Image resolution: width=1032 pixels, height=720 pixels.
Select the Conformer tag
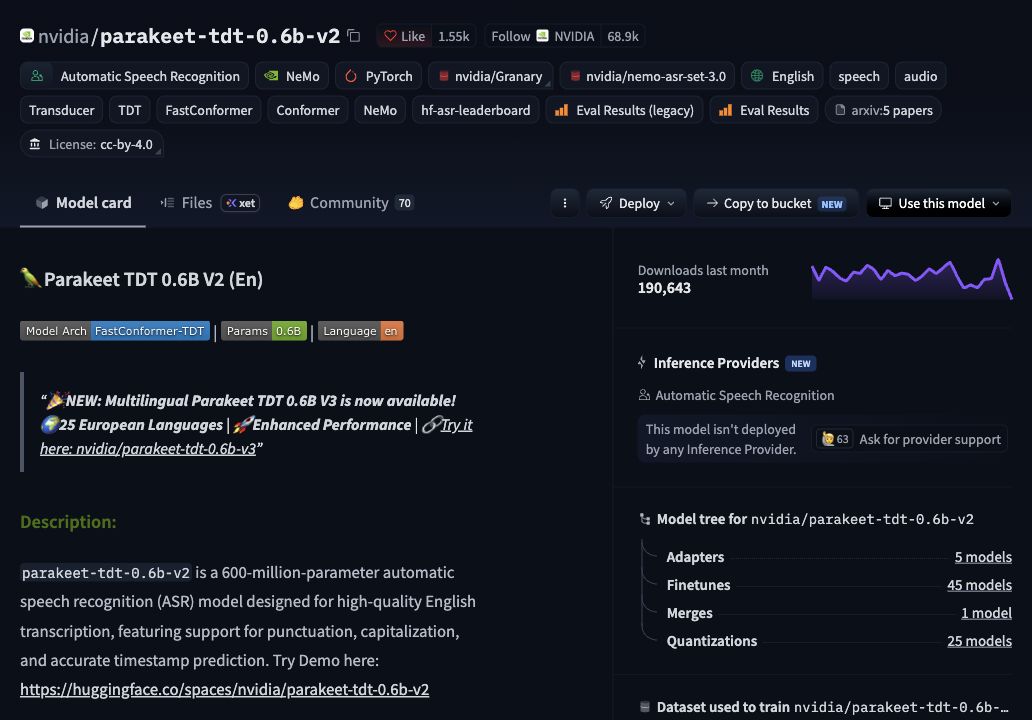click(307, 111)
